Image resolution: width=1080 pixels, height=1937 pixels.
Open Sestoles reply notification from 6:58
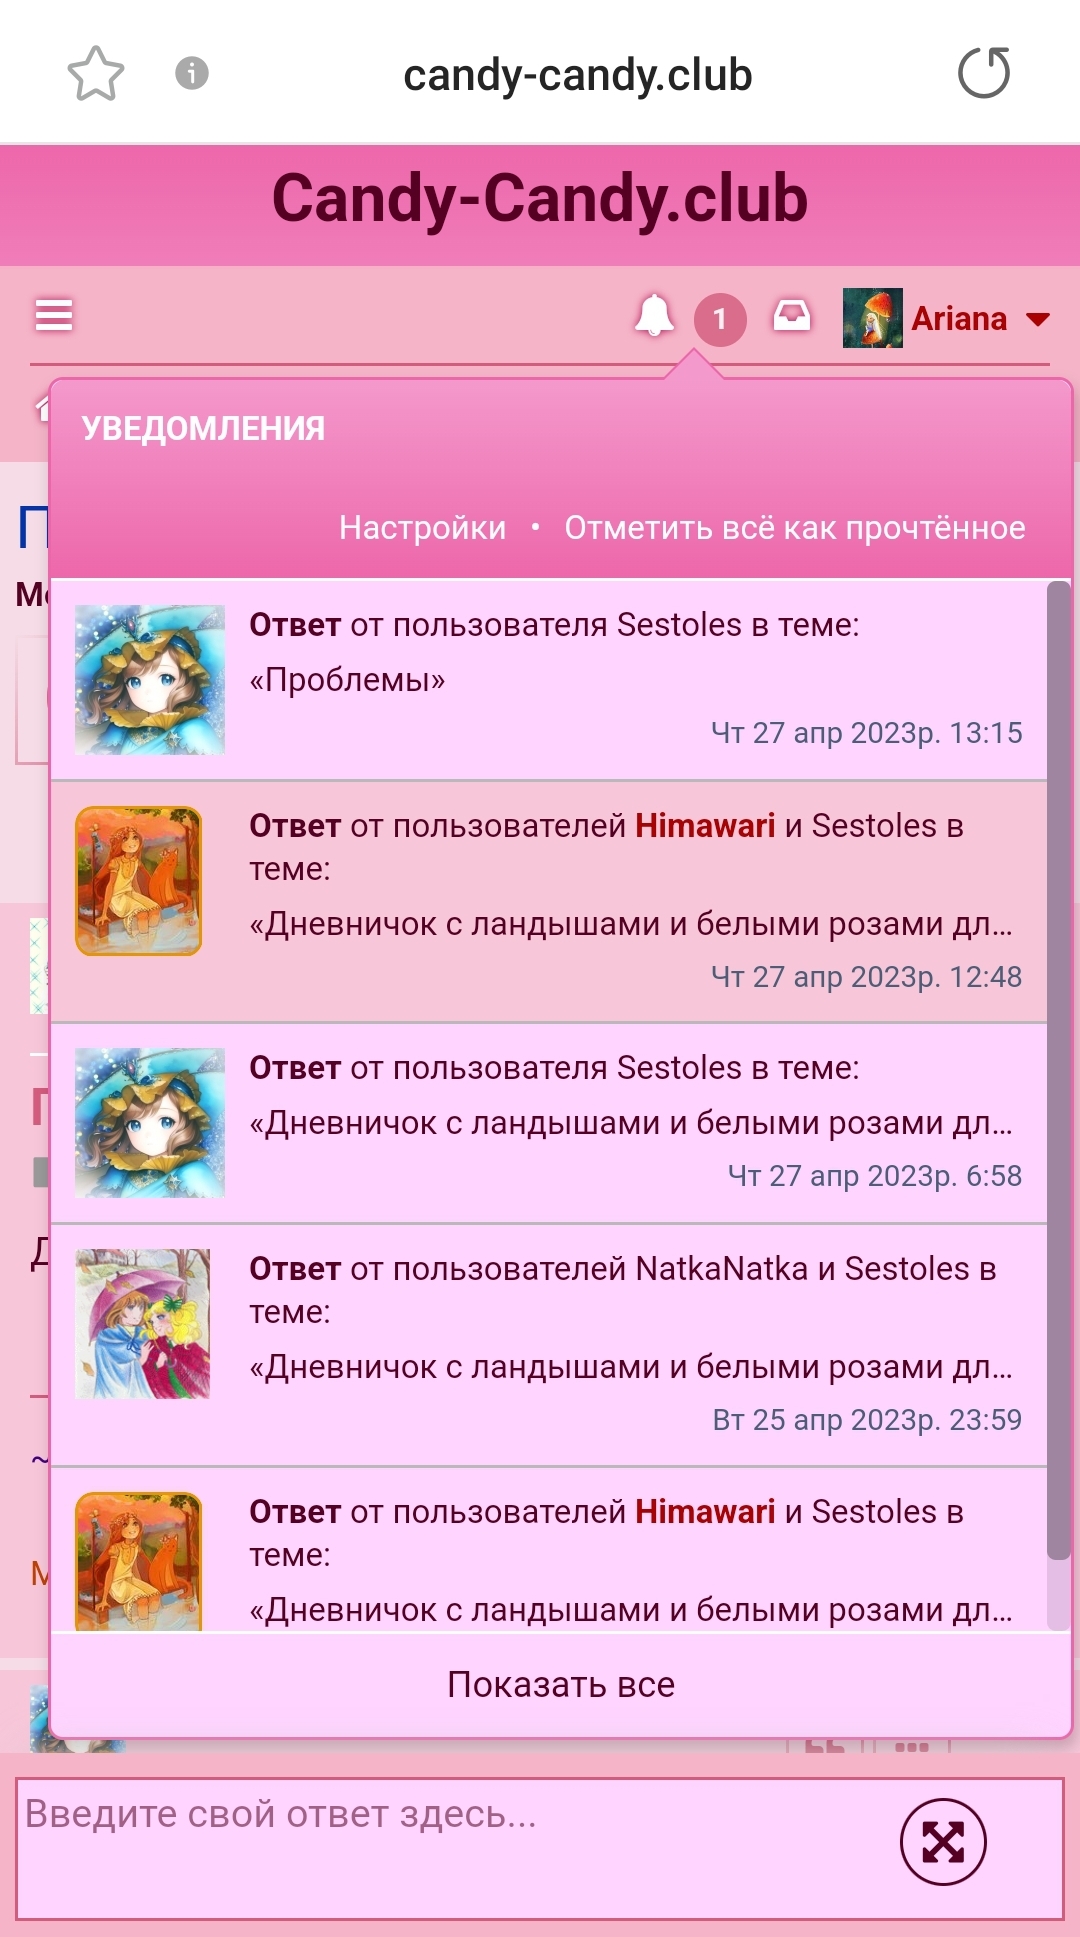(x=549, y=1123)
